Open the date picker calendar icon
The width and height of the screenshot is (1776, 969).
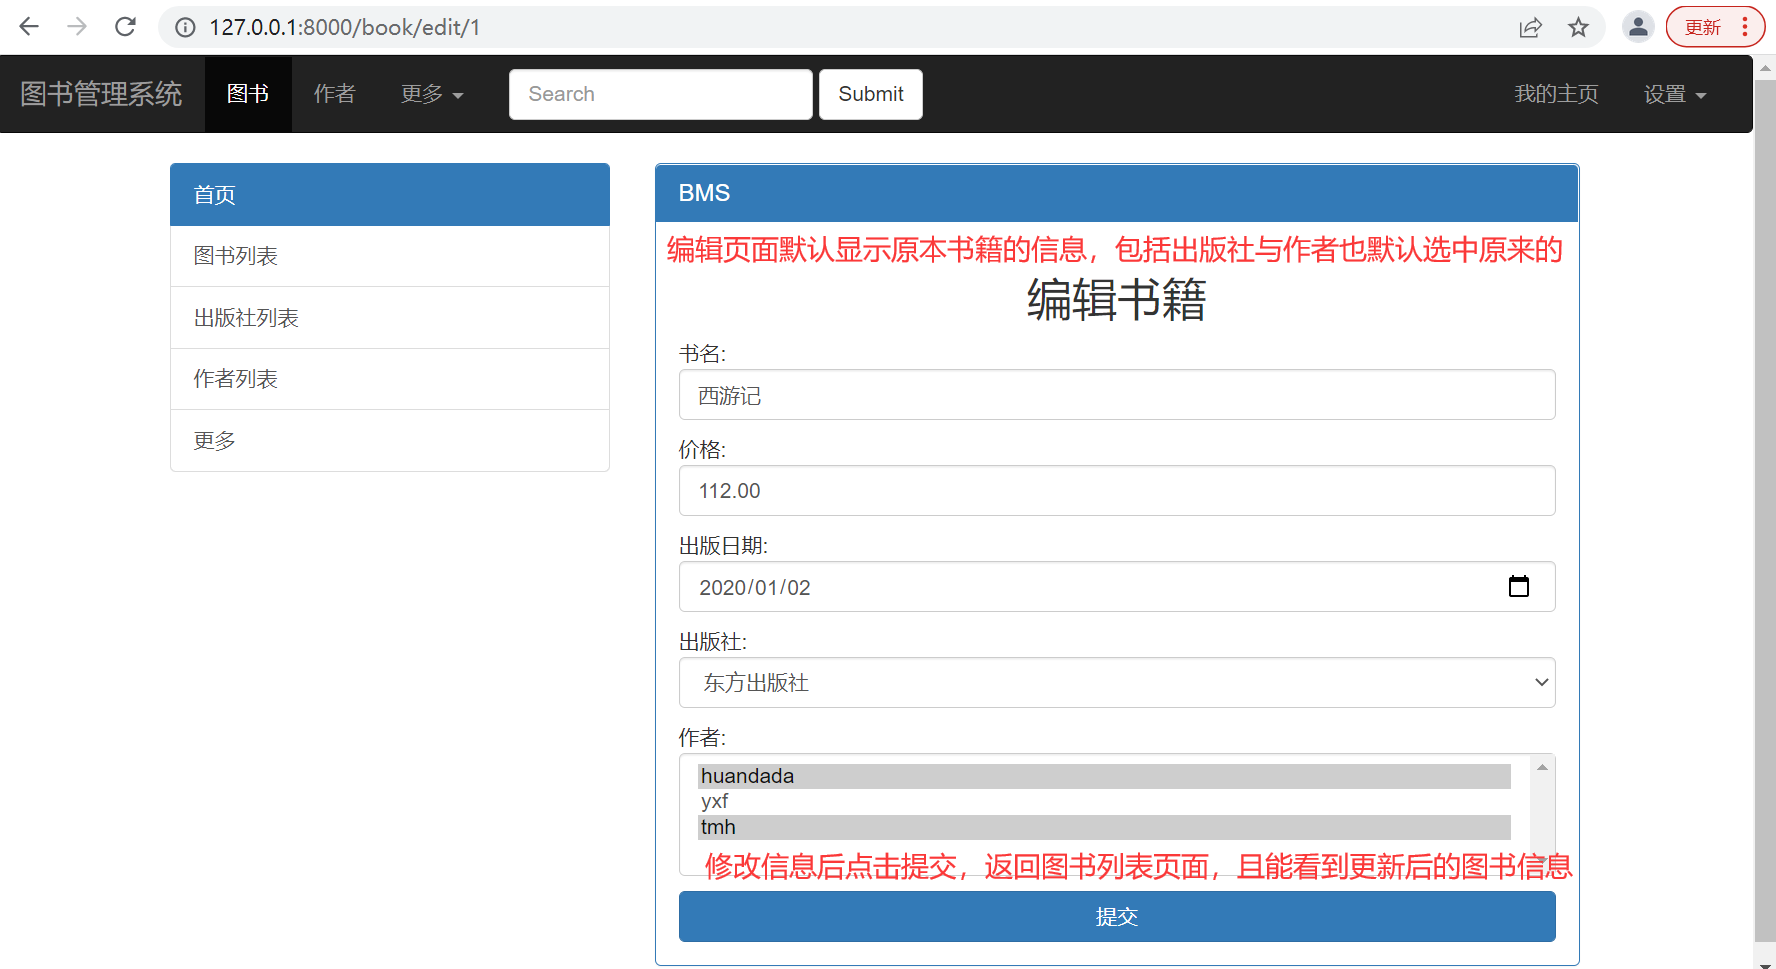pyautogui.click(x=1518, y=587)
